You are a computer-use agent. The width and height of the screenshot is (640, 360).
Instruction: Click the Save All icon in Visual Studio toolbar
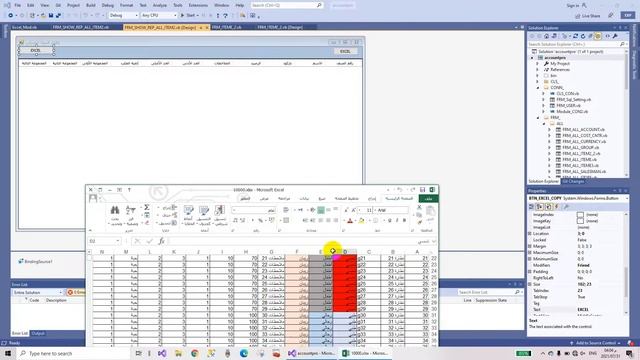[x=58, y=16]
